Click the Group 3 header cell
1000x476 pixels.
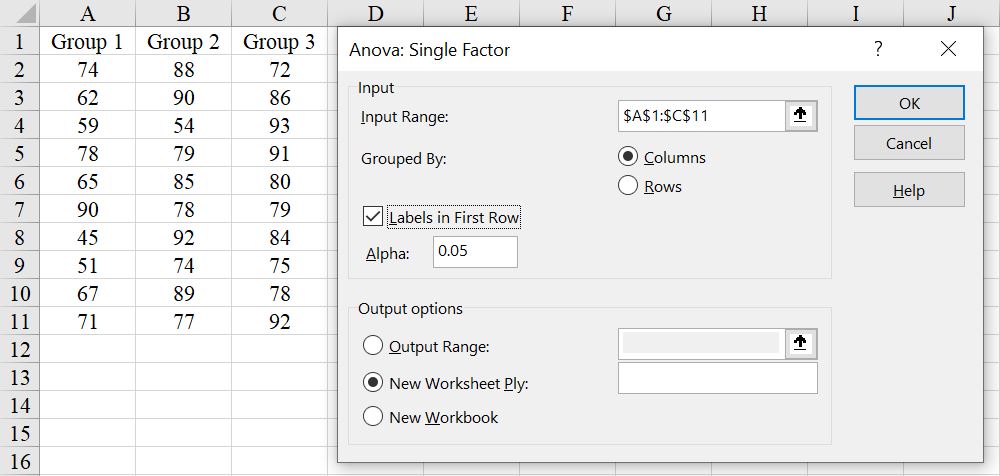279,42
